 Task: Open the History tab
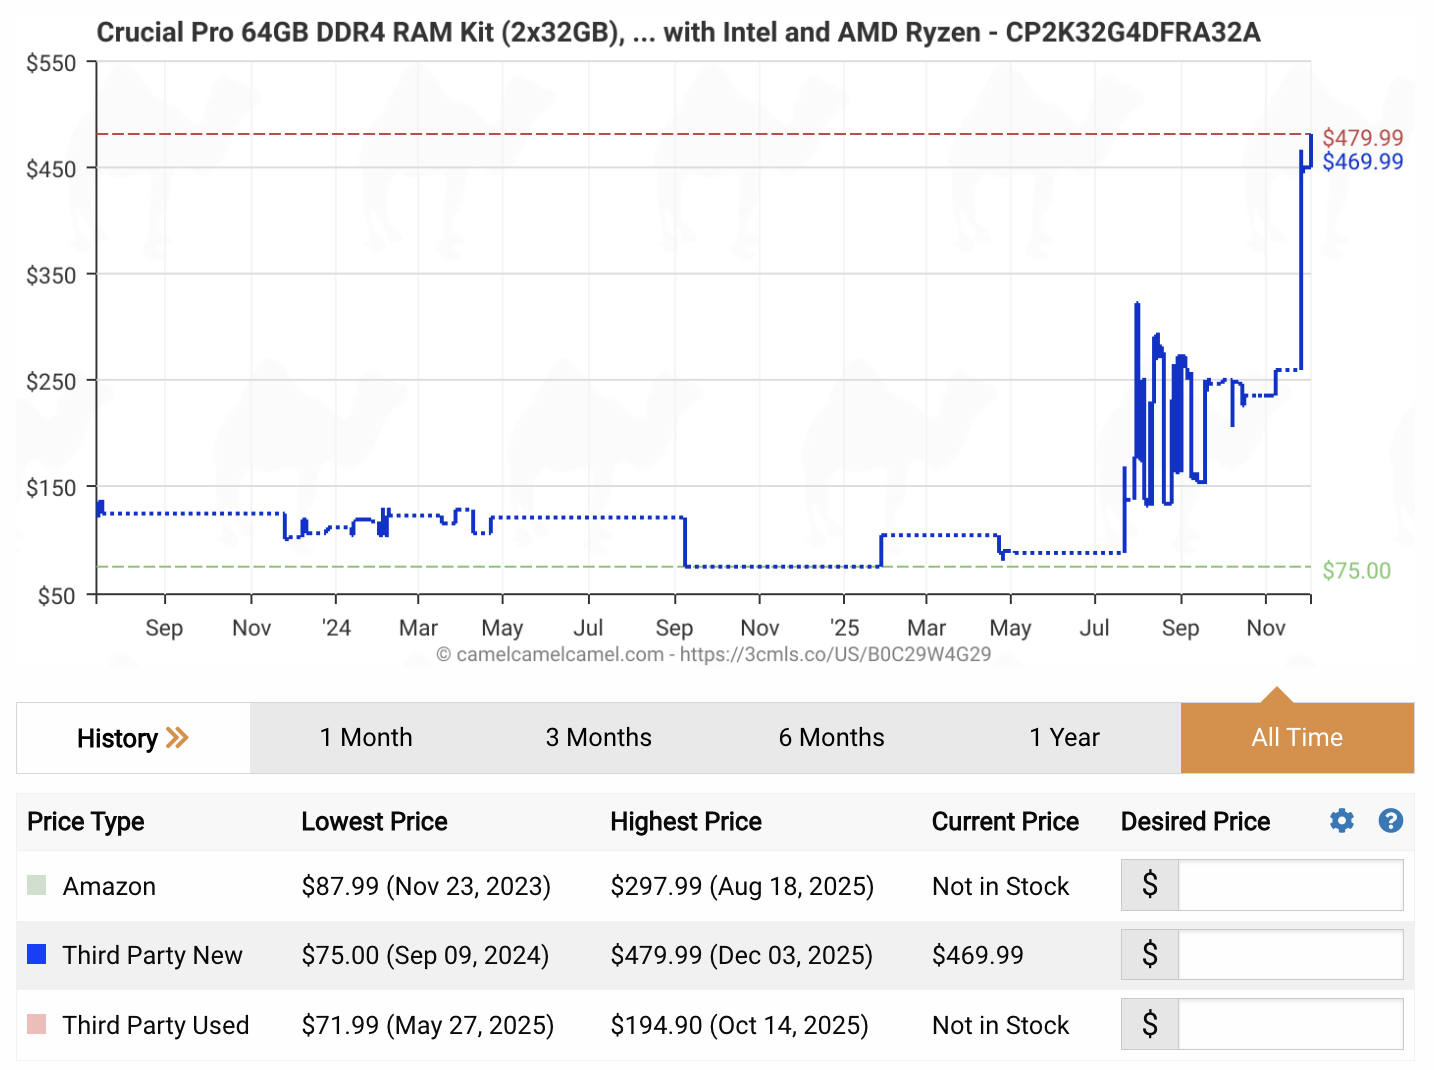pos(133,738)
